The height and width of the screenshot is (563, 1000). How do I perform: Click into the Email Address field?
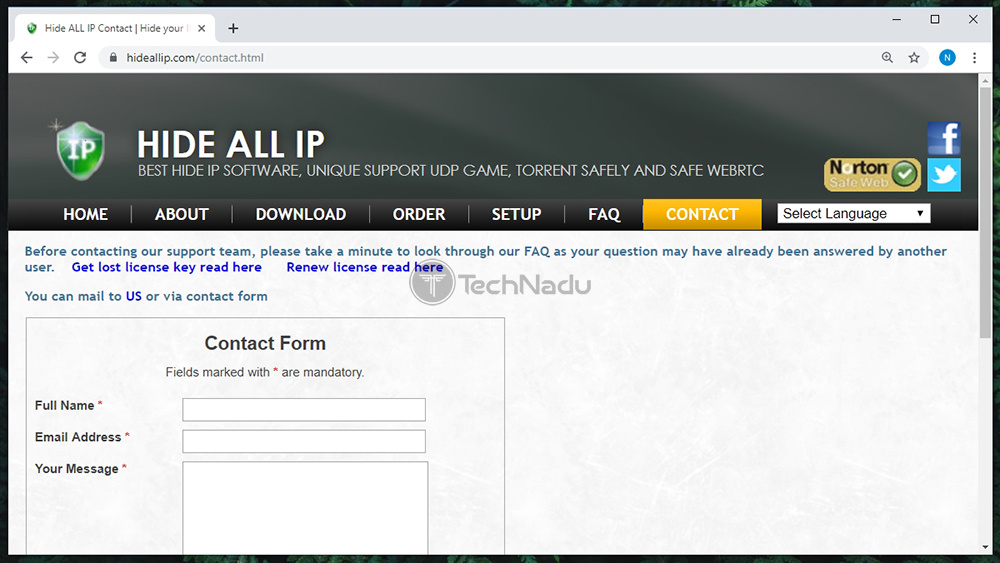pos(304,441)
